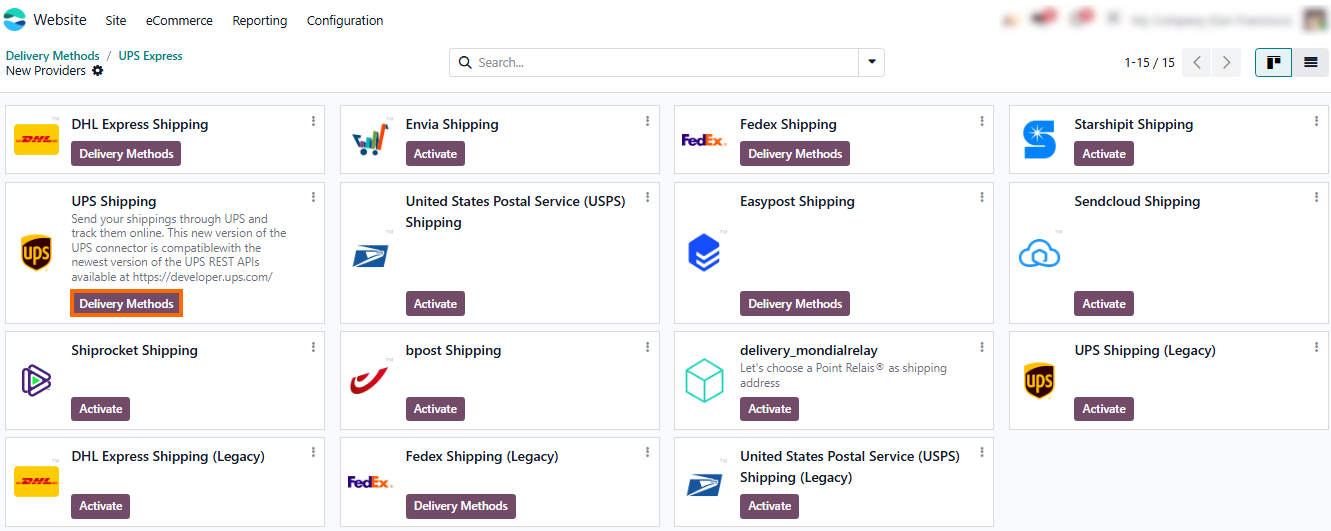Switch to kanban view
The height and width of the screenshot is (531, 1331).
click(x=1273, y=62)
